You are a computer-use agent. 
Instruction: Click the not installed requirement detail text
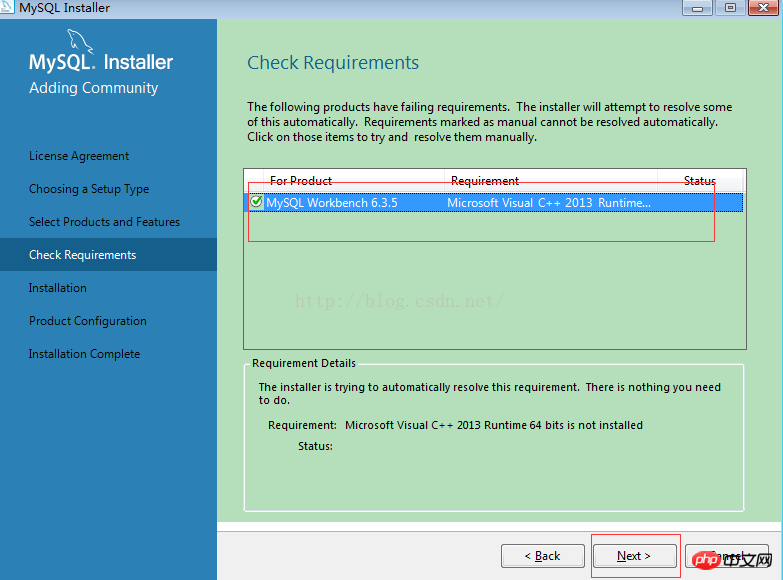click(x=494, y=425)
